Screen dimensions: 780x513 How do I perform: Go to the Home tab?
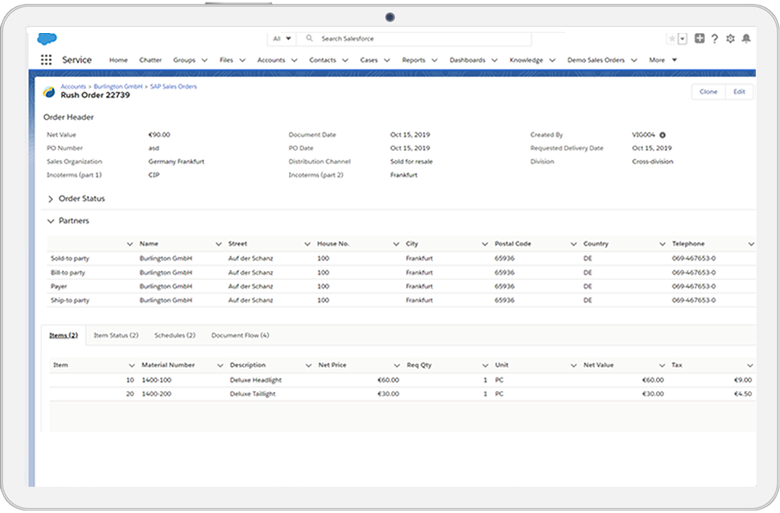[x=118, y=60]
